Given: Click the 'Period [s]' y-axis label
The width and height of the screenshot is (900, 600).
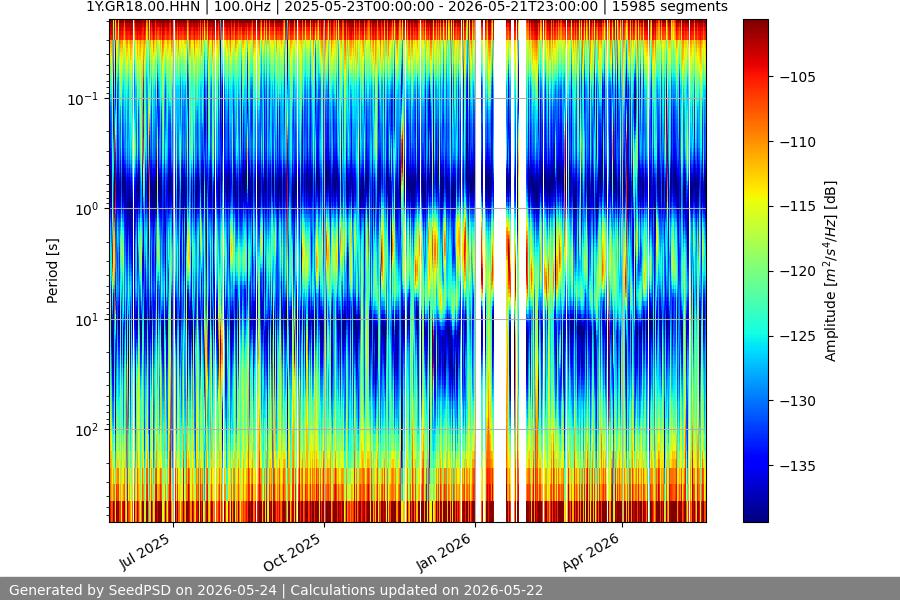Looking at the screenshot, I should (x=52, y=271).
